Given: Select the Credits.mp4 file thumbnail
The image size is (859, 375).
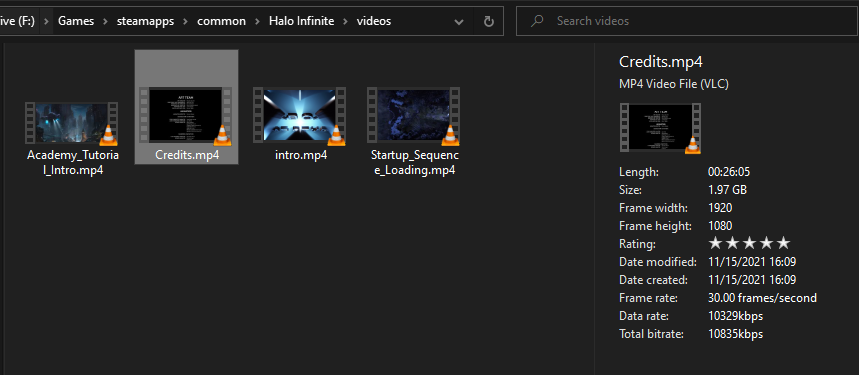Looking at the screenshot, I should (186, 116).
